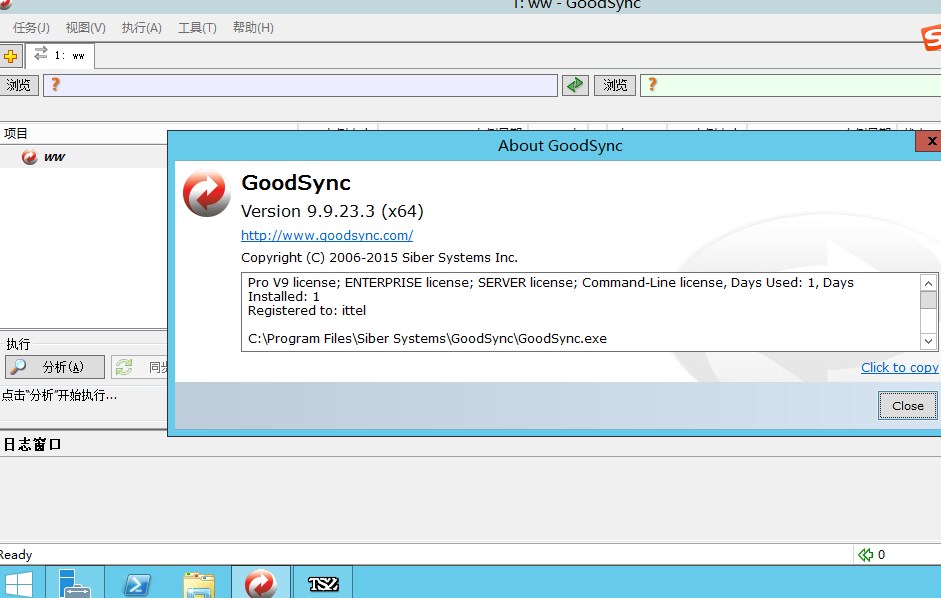The height and width of the screenshot is (598, 941).
Task: Click the green double-arrow status bar icon
Action: click(865, 555)
